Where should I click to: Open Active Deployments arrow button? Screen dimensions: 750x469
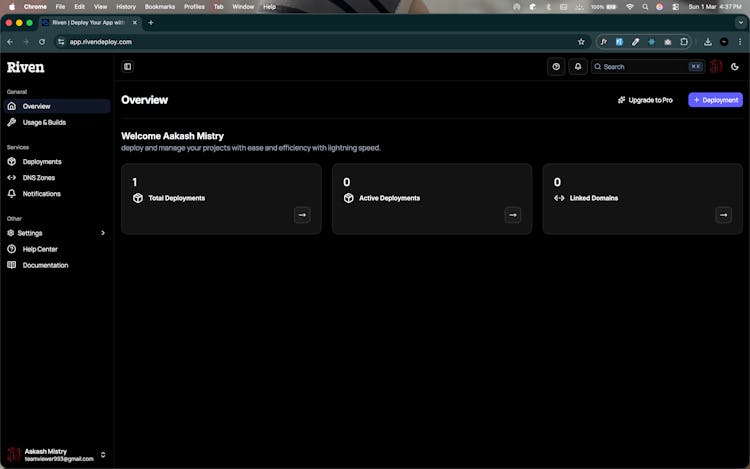click(x=513, y=214)
